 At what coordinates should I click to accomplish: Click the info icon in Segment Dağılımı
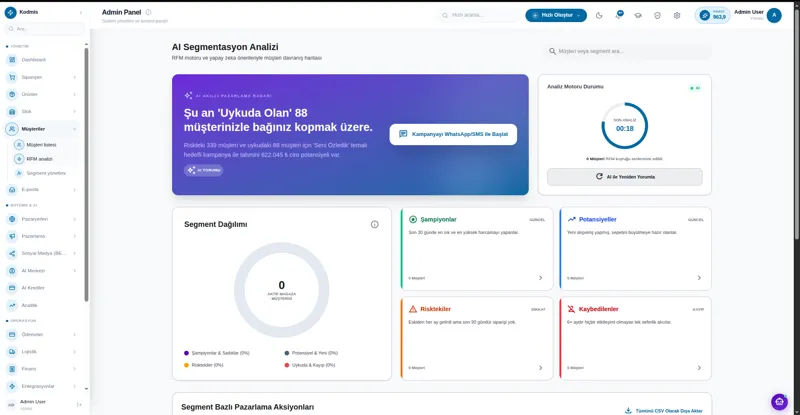[x=374, y=225]
